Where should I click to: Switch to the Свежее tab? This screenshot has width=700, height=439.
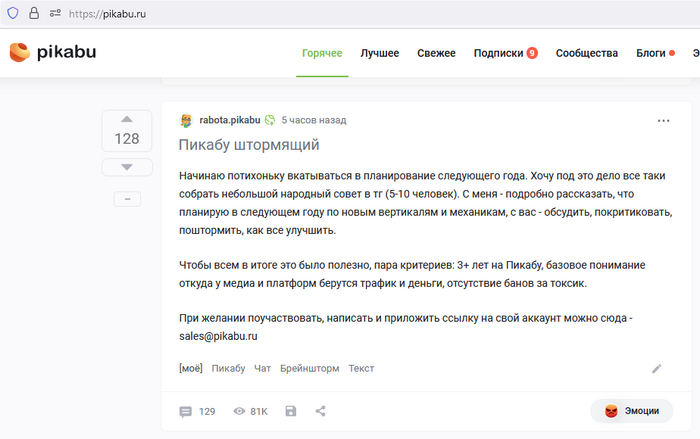pos(436,53)
